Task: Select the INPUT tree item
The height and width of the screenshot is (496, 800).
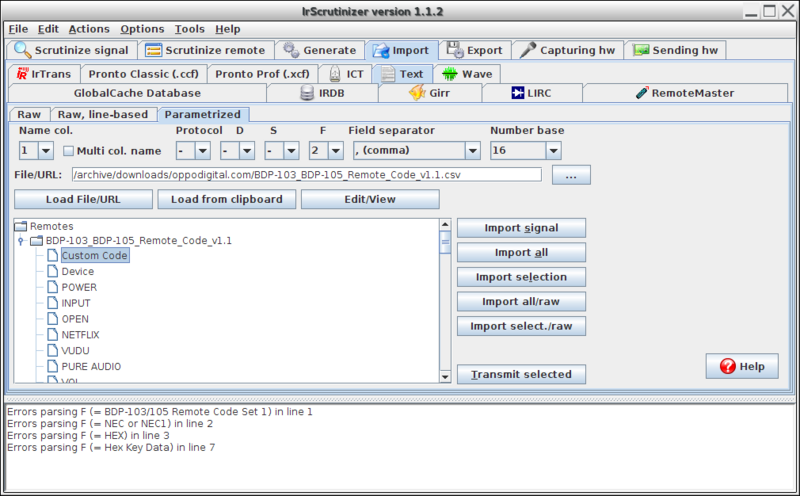Action: pos(76,303)
